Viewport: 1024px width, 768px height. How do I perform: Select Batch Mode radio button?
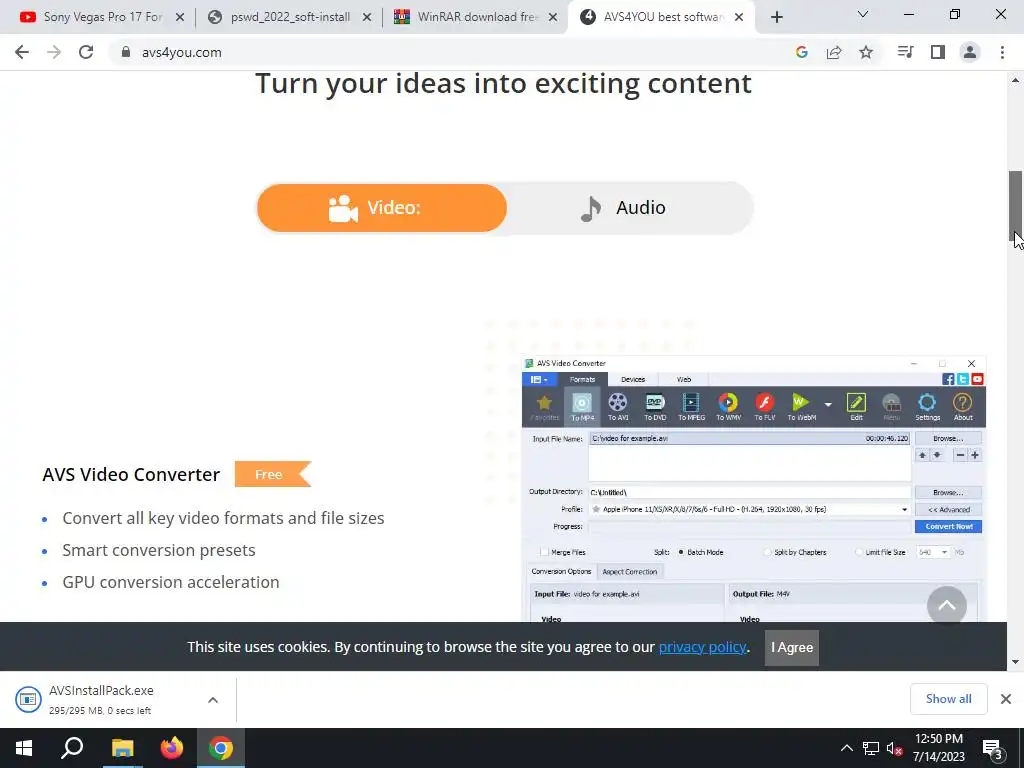coord(681,552)
